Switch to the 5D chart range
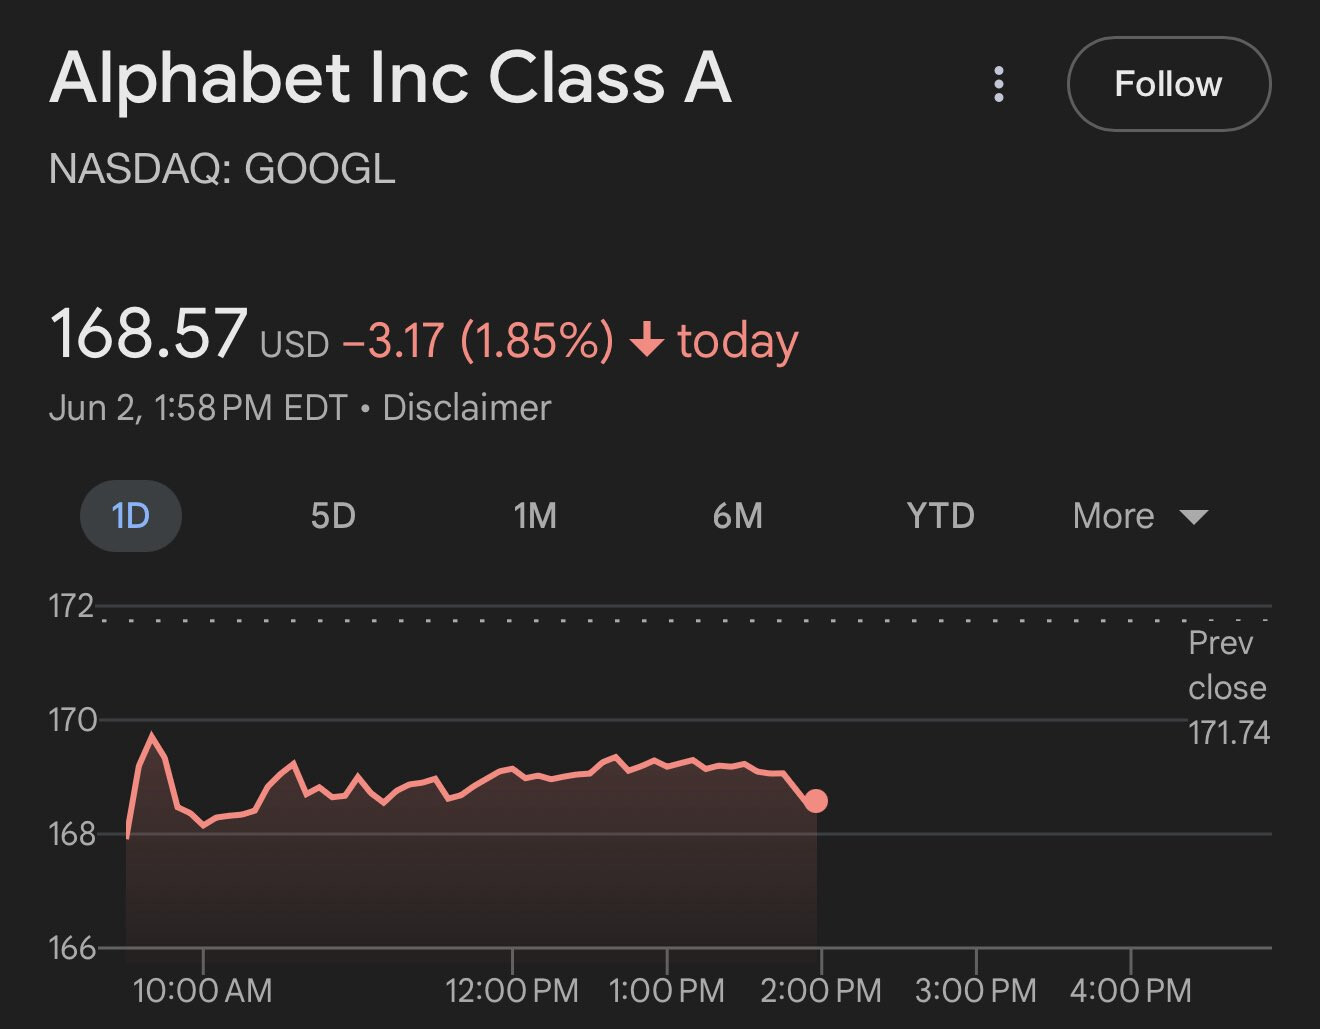 [333, 516]
